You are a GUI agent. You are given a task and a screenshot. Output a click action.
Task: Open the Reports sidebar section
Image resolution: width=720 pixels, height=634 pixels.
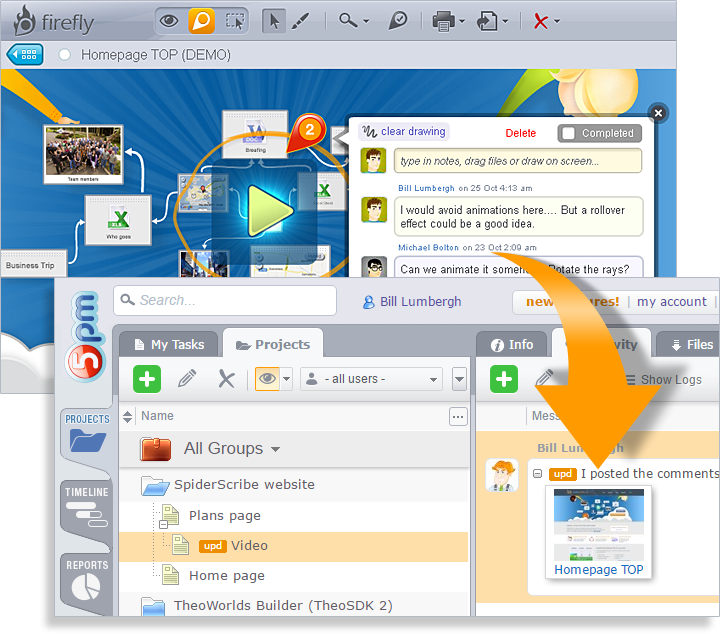(87, 580)
